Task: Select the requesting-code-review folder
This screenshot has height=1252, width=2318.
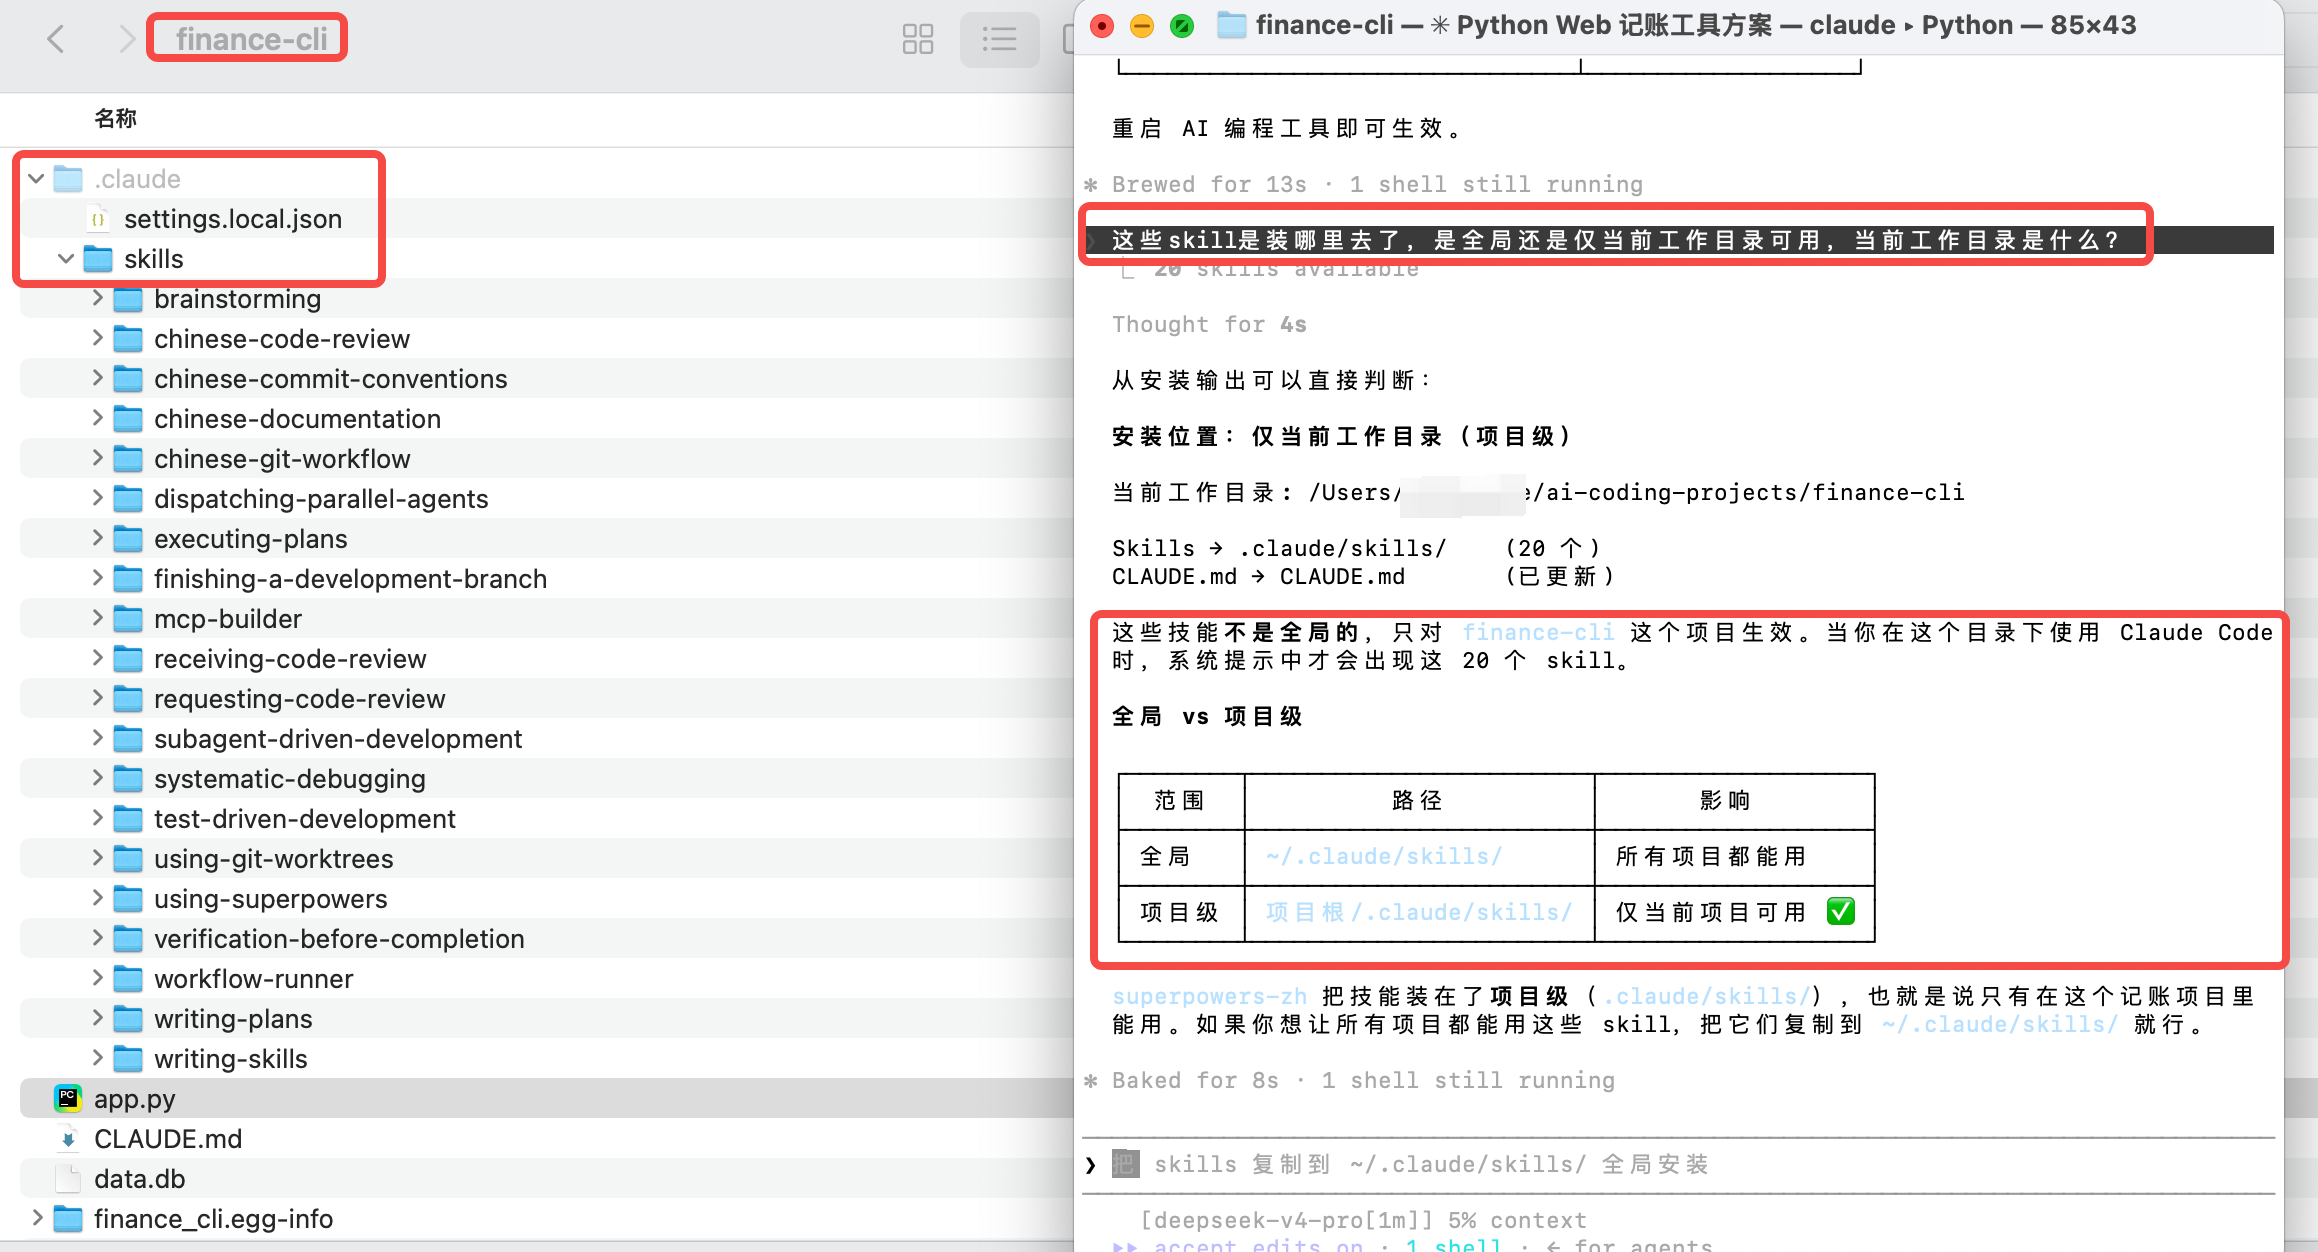Action: pyautogui.click(x=300, y=699)
